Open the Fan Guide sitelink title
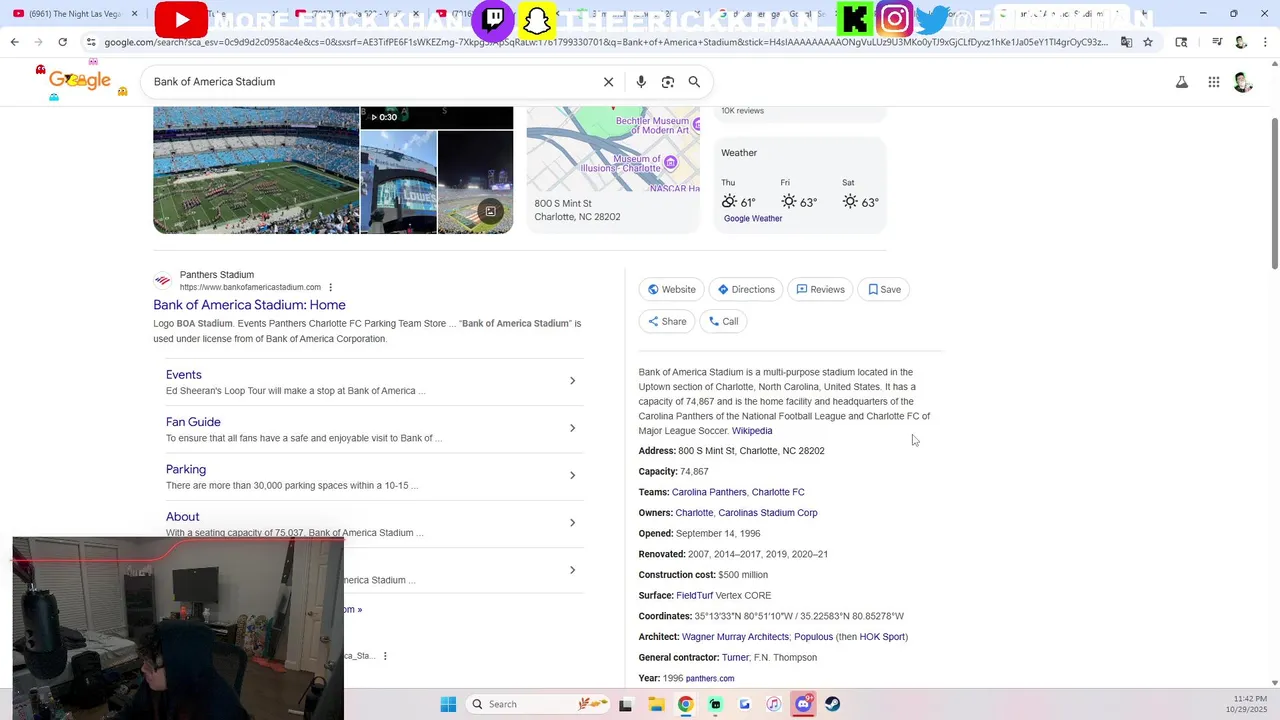This screenshot has height=720, width=1280. pos(193,422)
